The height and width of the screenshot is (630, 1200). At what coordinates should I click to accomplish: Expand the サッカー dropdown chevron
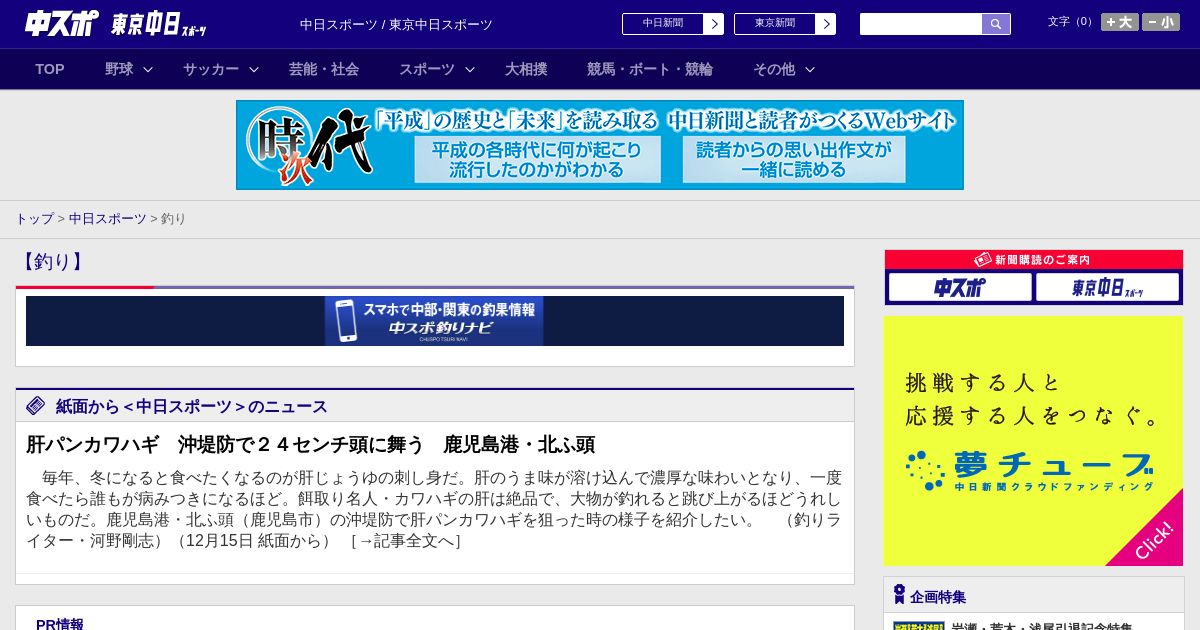[254, 69]
